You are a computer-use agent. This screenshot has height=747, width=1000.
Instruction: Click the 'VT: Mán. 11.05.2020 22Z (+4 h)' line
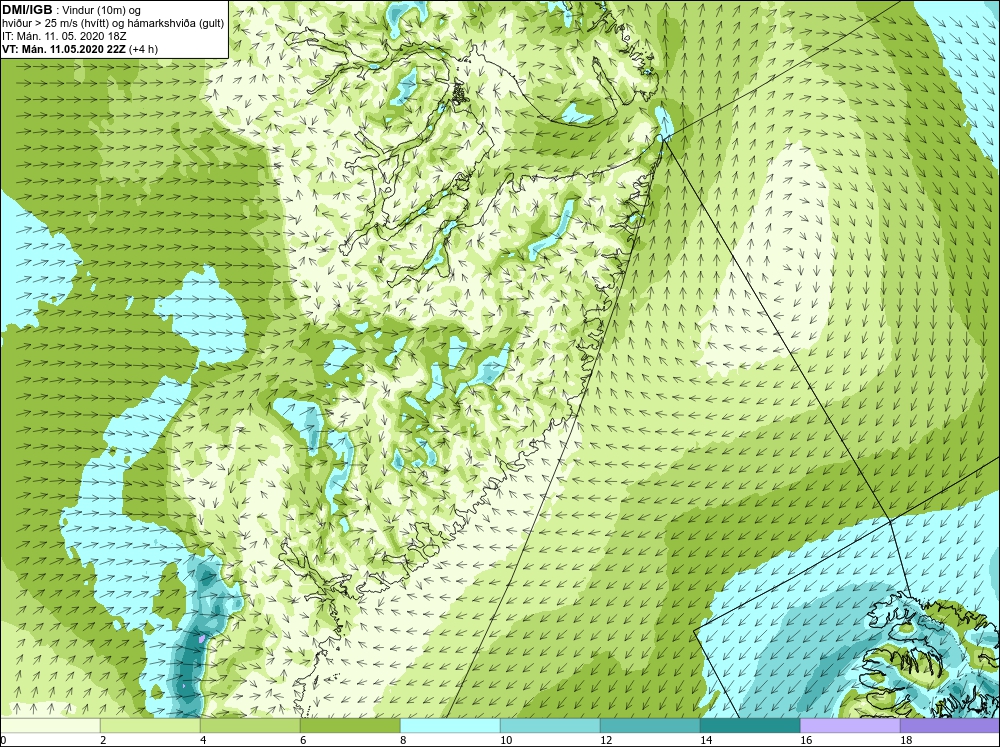[80, 49]
